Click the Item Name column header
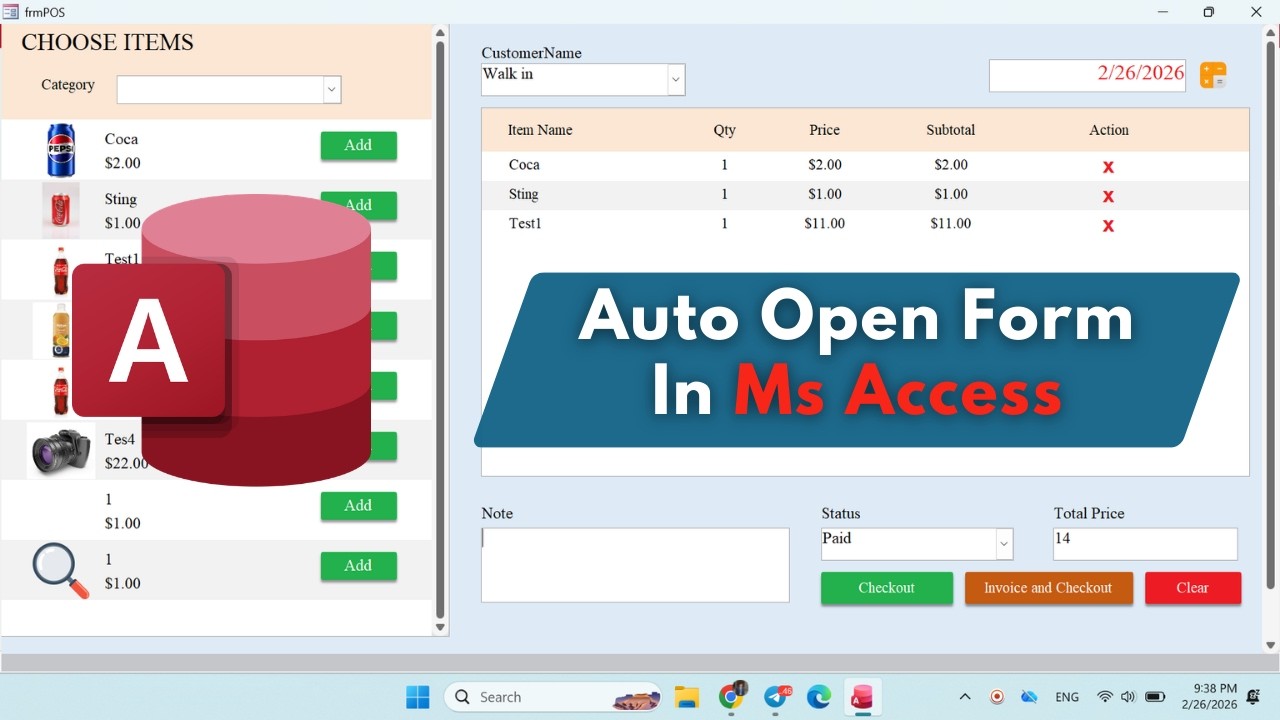 (x=540, y=130)
